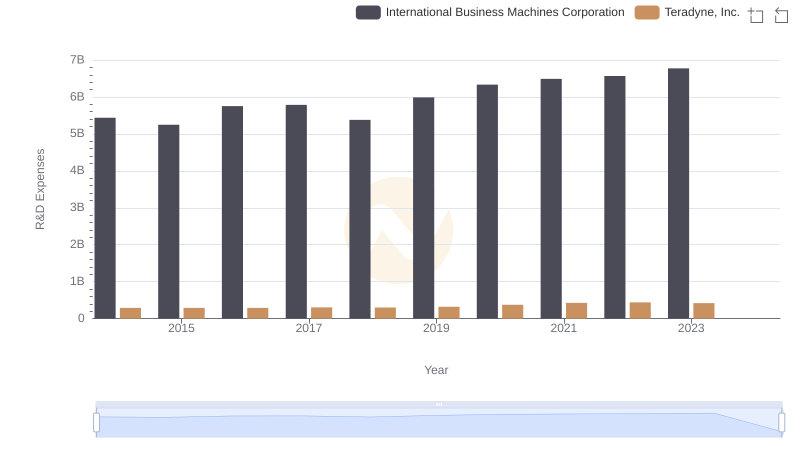Toggle Teradyne, Inc. legend swatch
The image size is (800, 461).
pyautogui.click(x=647, y=12)
